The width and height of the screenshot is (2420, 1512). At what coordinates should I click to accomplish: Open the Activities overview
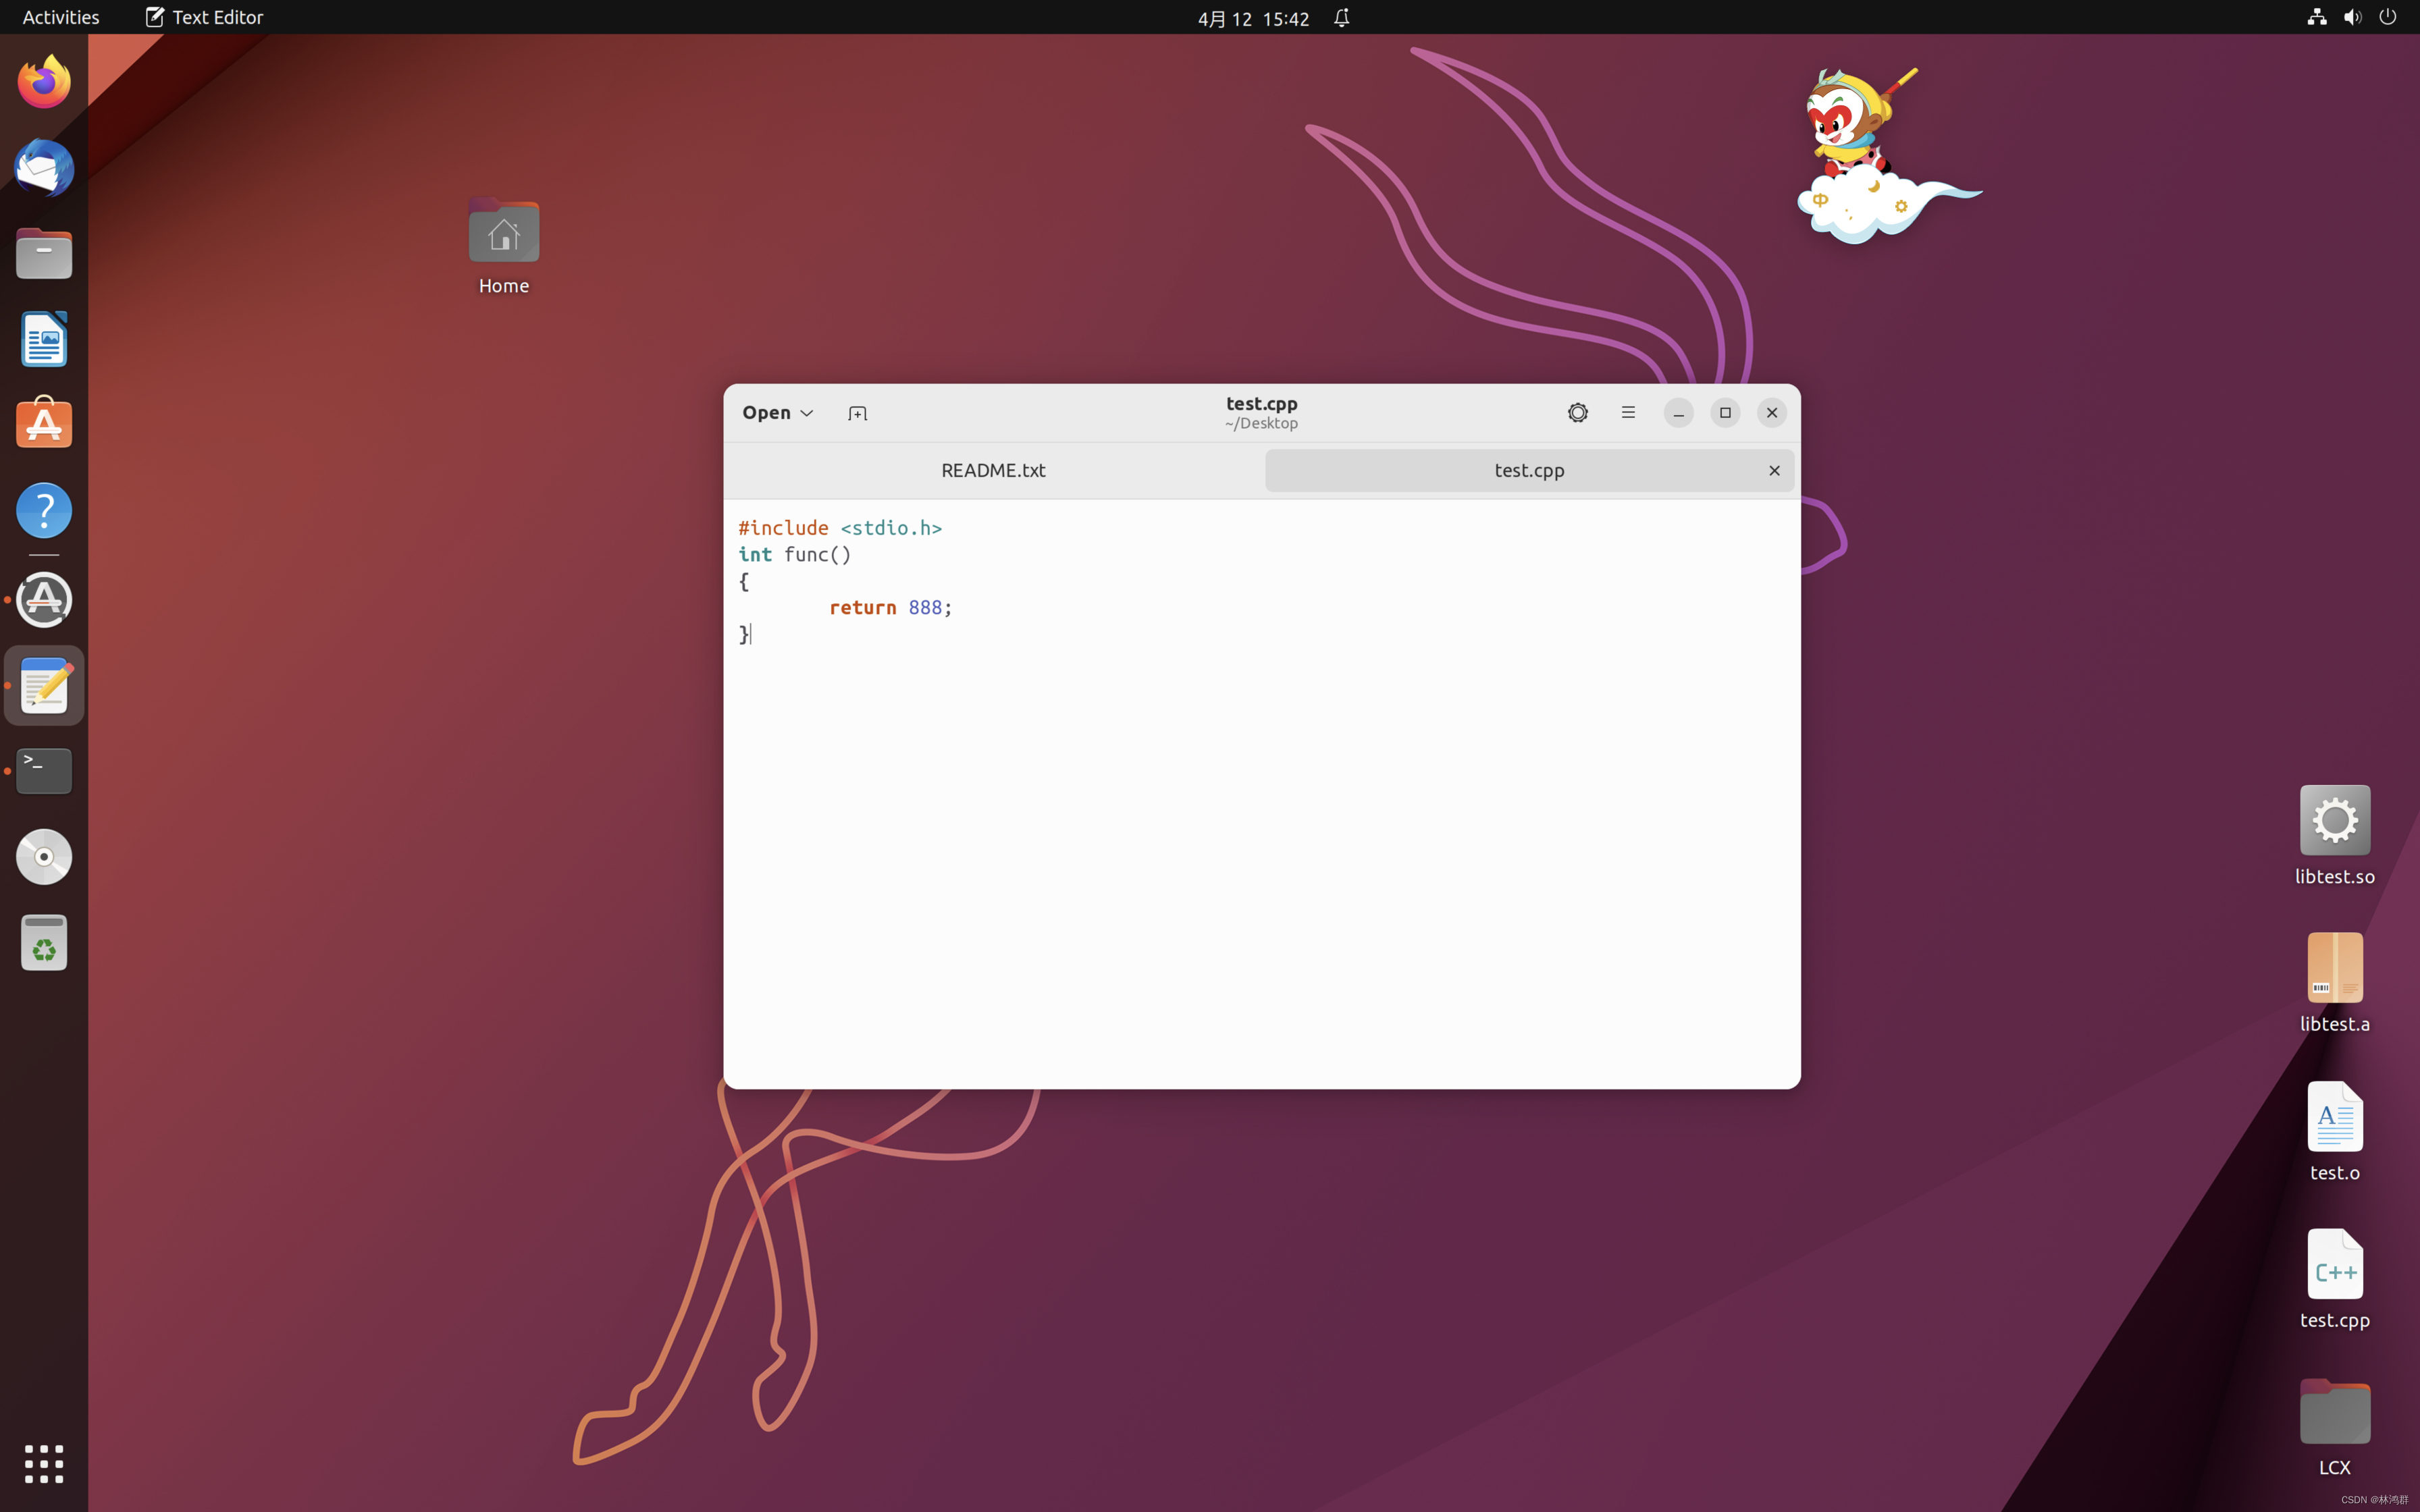[x=61, y=17]
